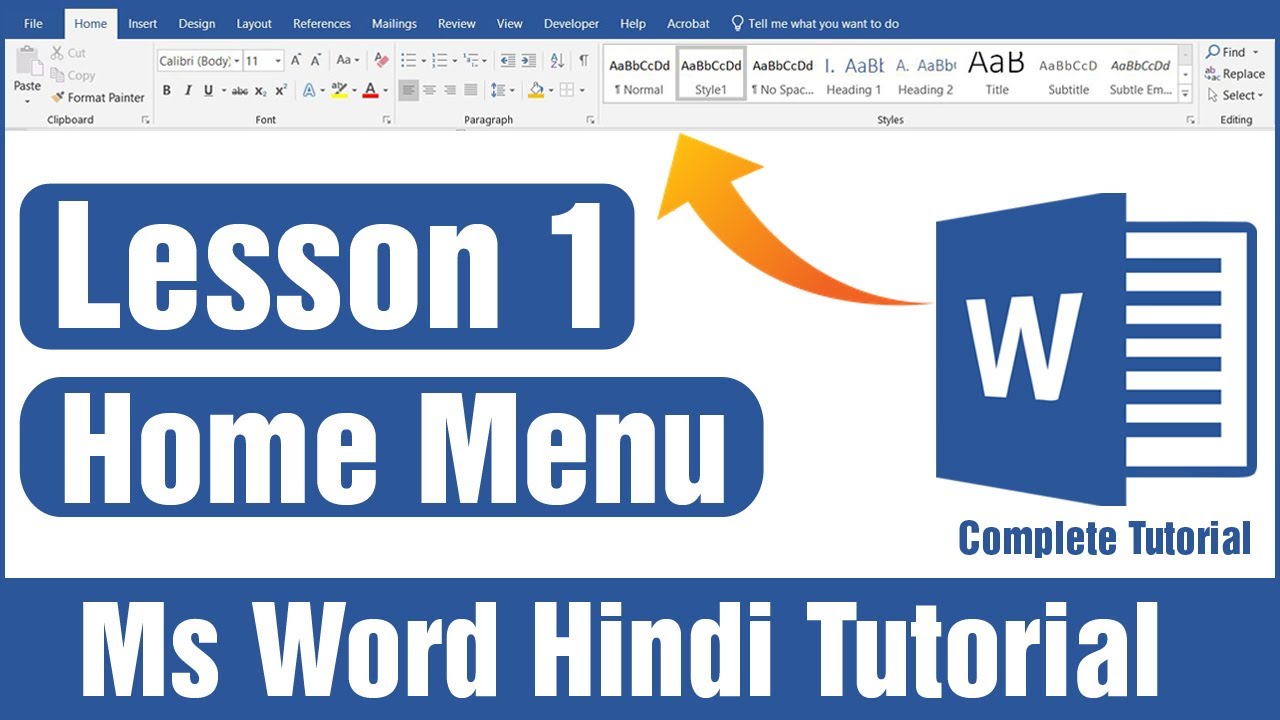Switch to the Layout tab
1280x720 pixels.
(254, 23)
